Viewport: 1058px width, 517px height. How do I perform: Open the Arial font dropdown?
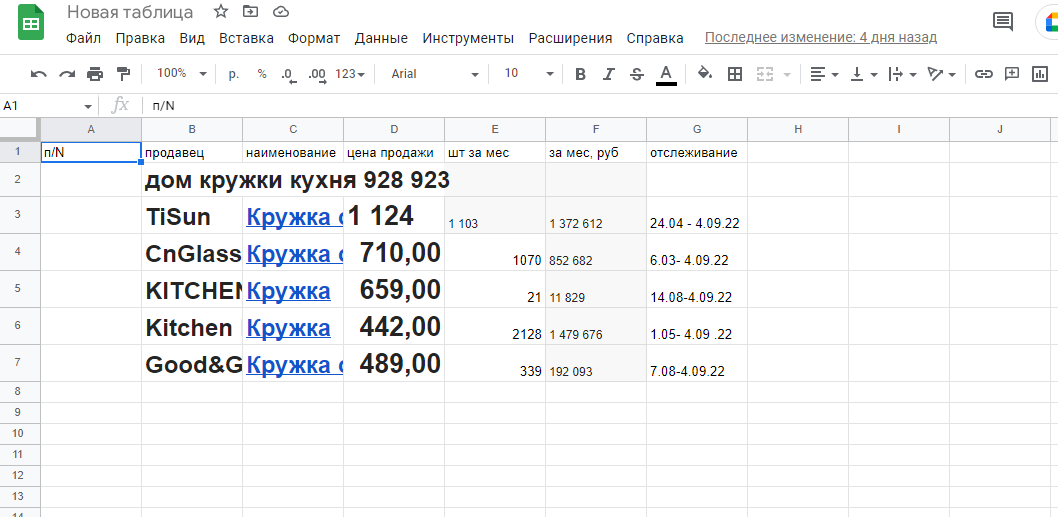(435, 74)
